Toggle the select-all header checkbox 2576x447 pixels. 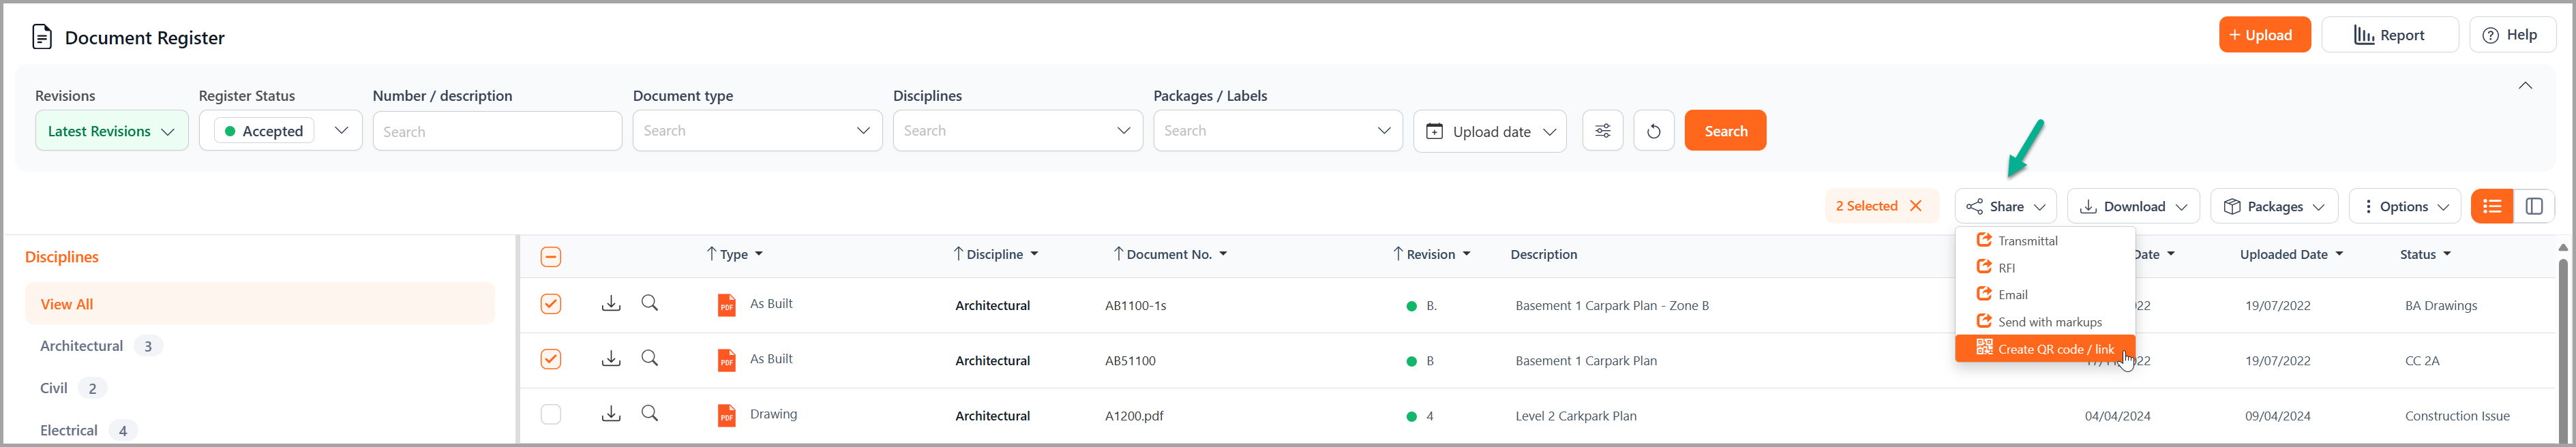coord(551,257)
